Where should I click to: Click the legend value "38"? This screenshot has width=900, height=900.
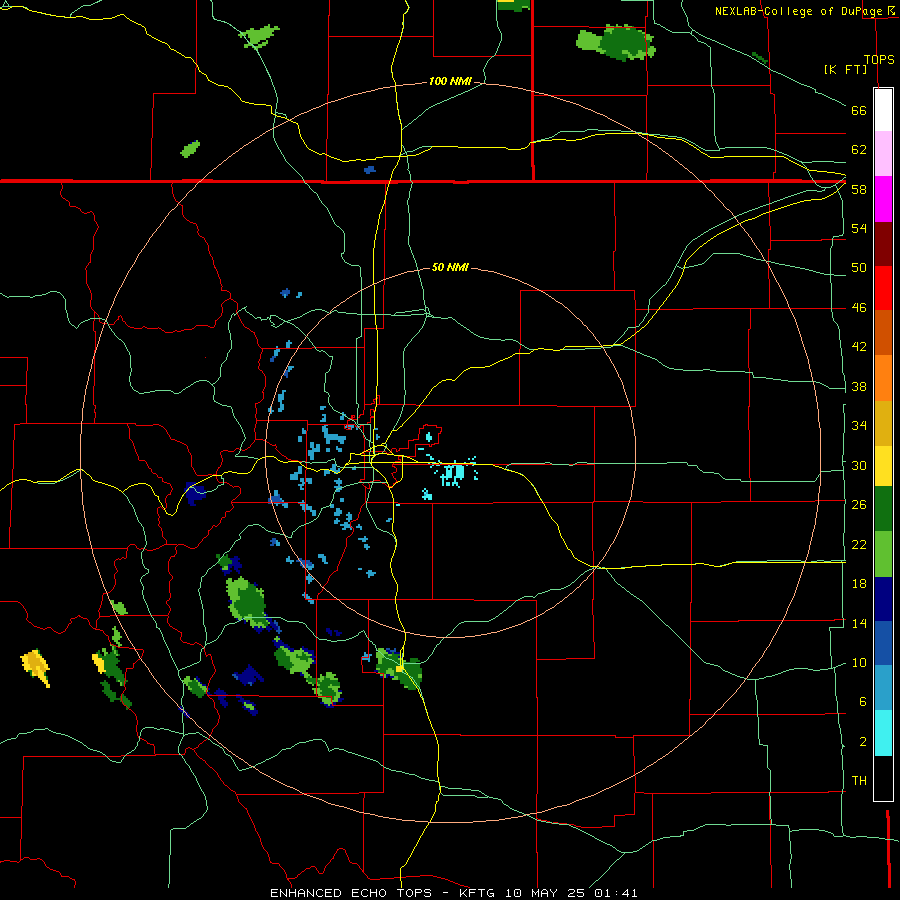859,386
